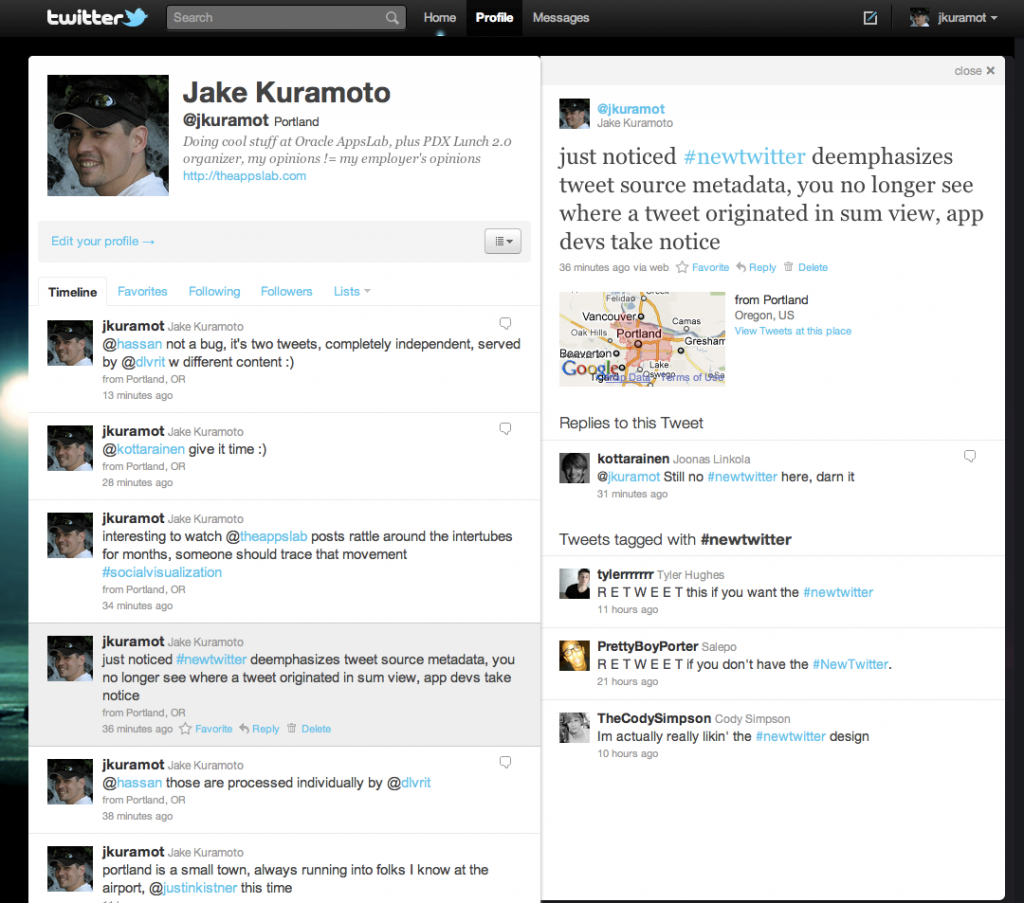The image size is (1024, 903).
Task: Click speech bubble icon on those are processed individually tweet
Action: pyautogui.click(x=505, y=762)
